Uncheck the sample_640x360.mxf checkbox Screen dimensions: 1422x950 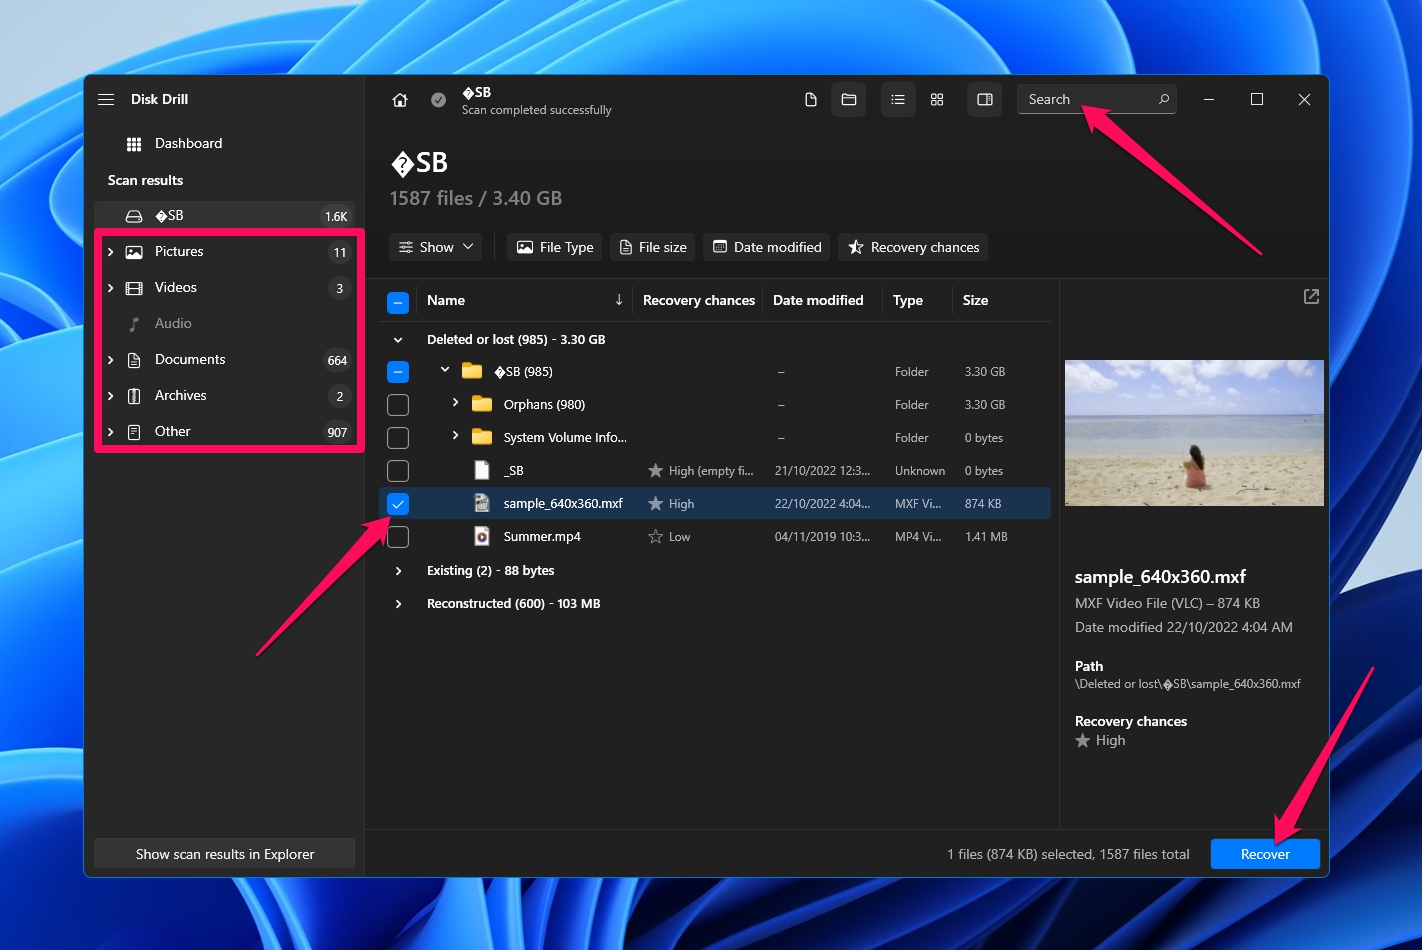(398, 504)
